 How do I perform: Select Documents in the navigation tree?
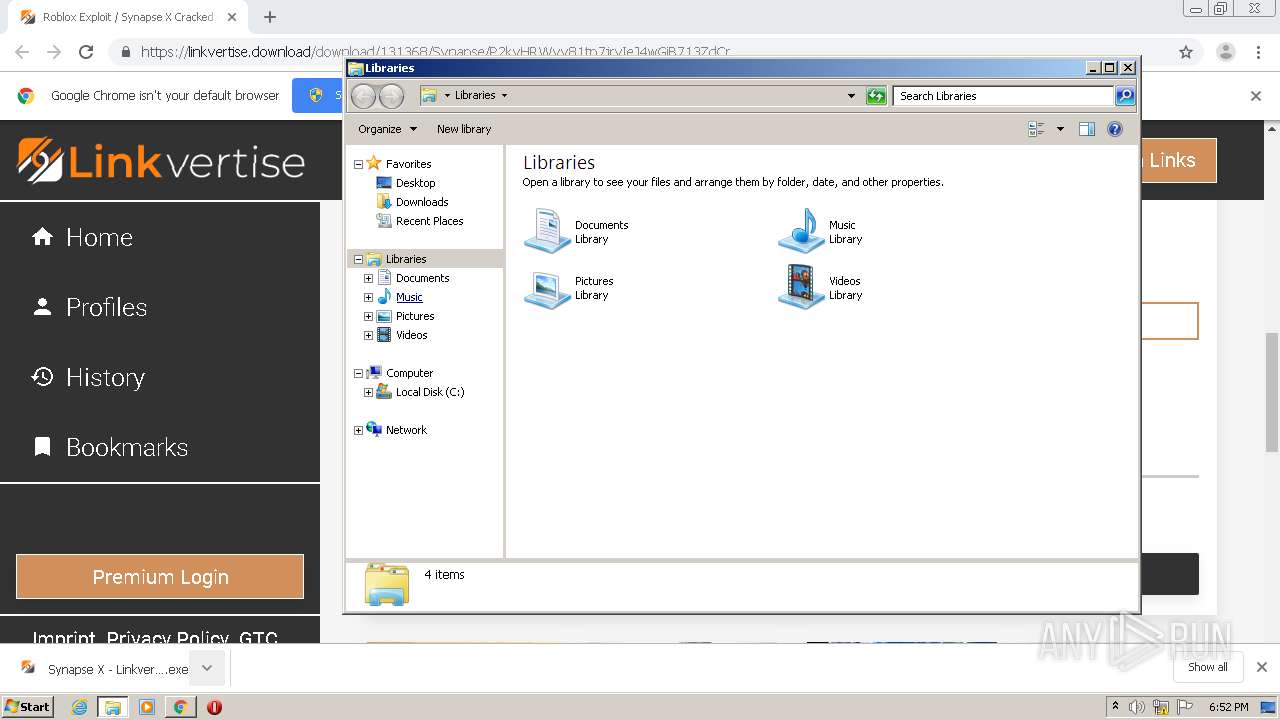422,278
